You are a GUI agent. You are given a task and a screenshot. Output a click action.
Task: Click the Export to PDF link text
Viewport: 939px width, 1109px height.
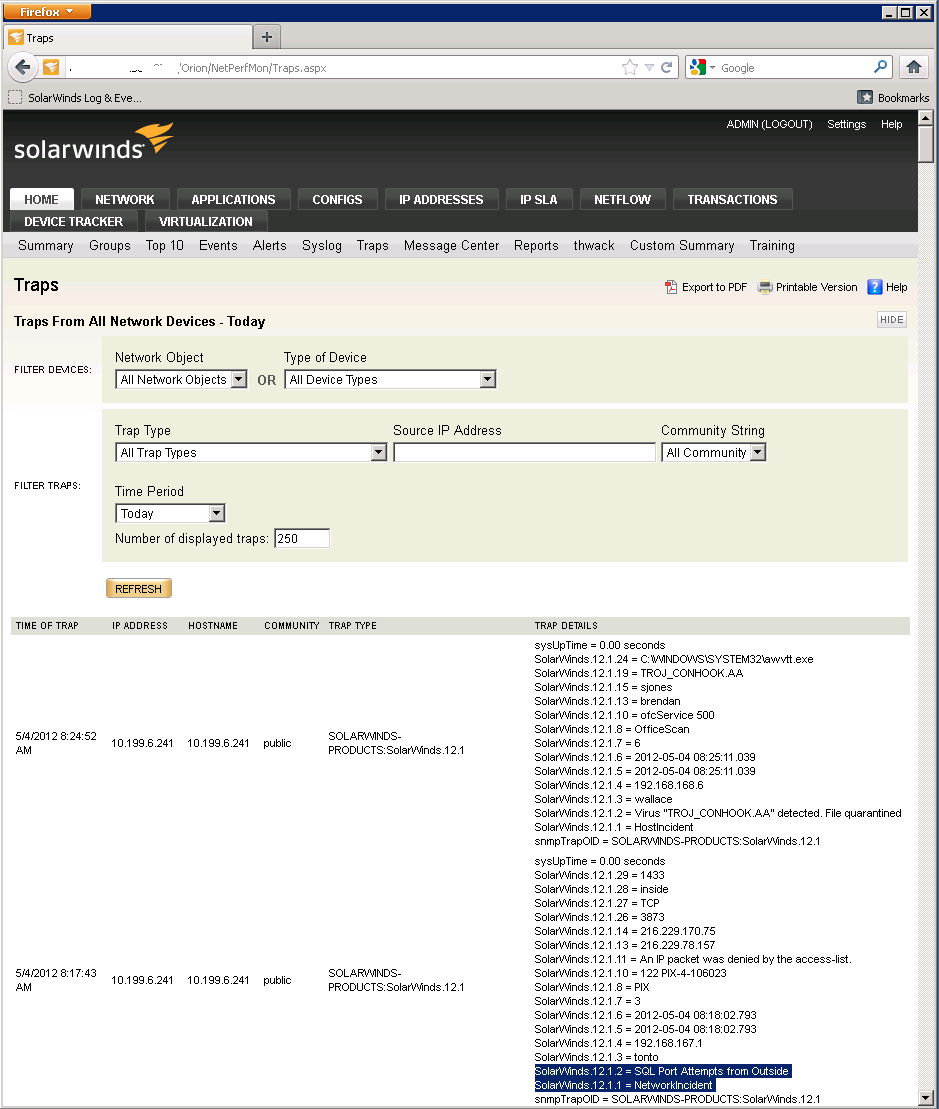point(714,287)
